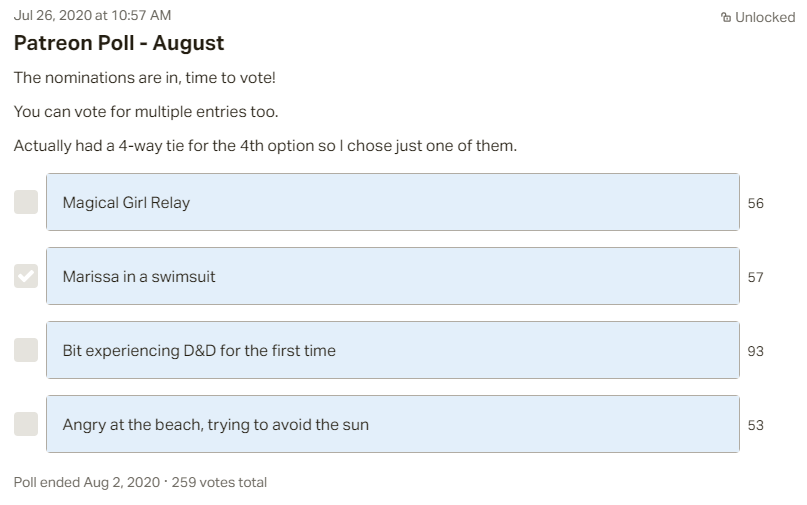The width and height of the screenshot is (807, 505).
Task: Select the "Magical Girl Relay" poll option bar
Action: tap(392, 202)
